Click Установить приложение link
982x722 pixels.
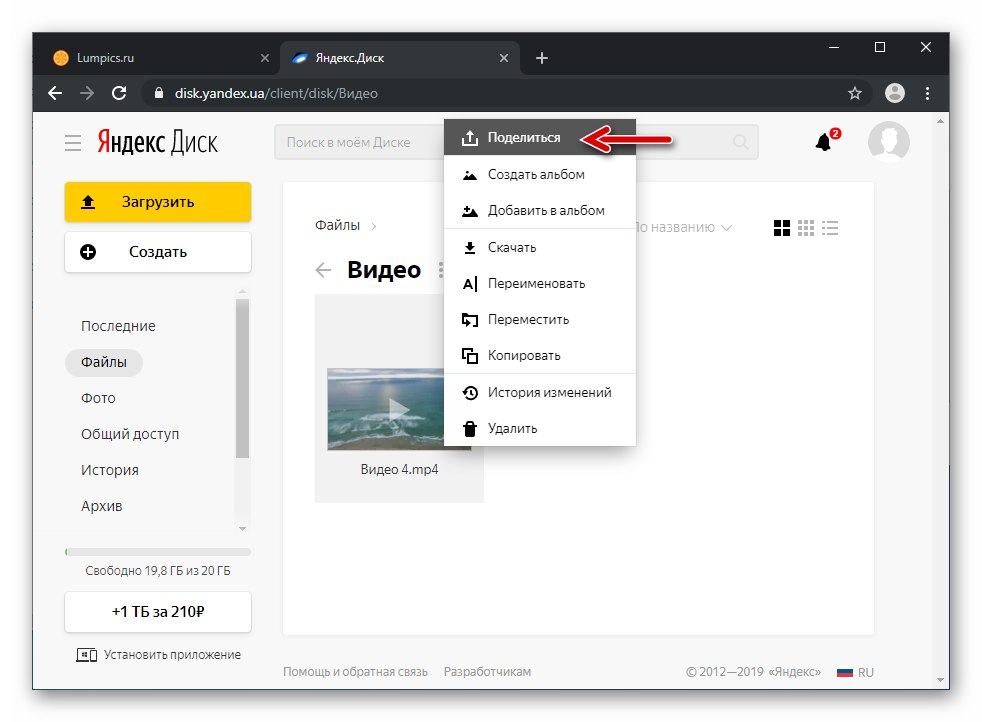click(158, 654)
